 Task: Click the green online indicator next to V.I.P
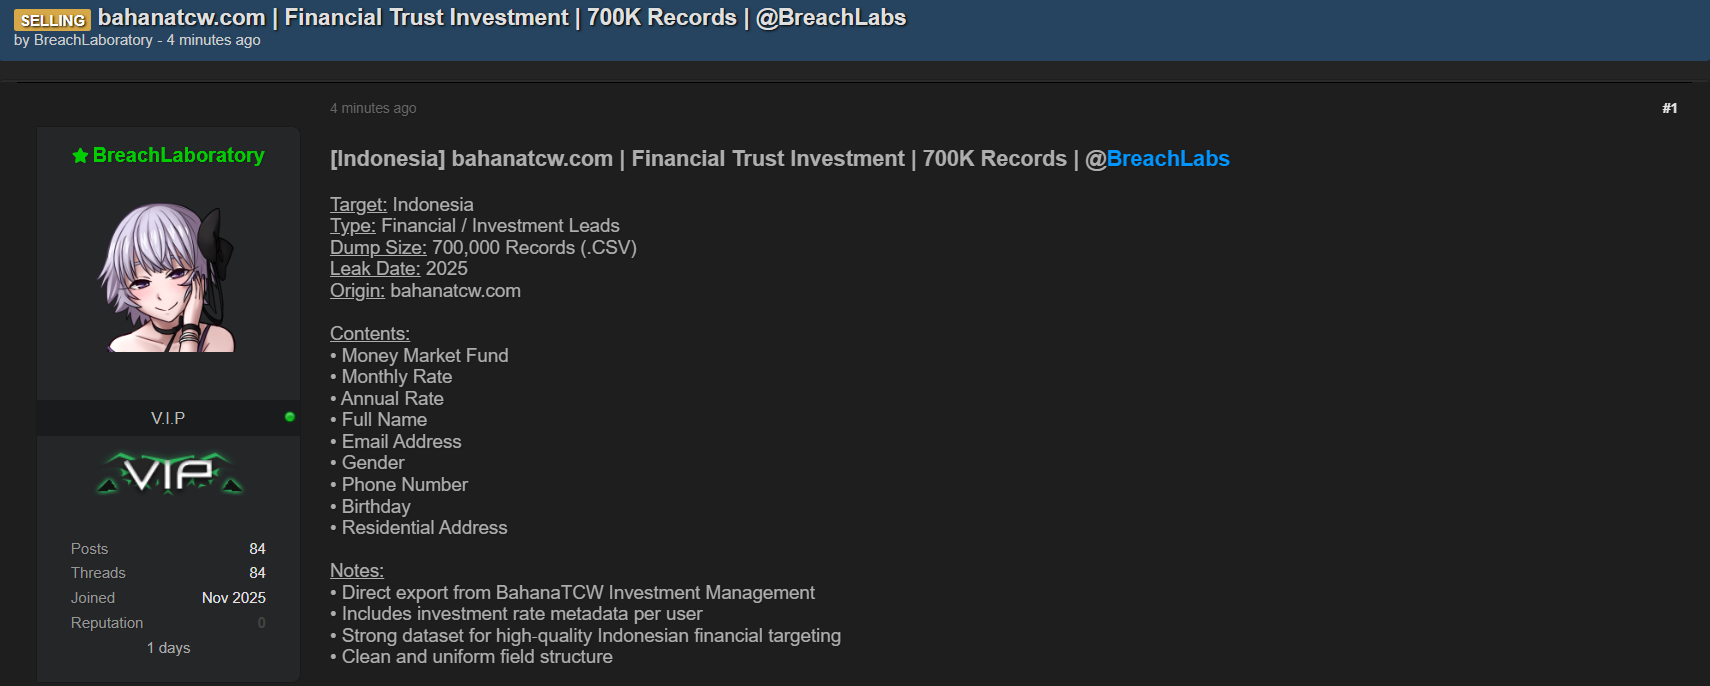click(289, 418)
